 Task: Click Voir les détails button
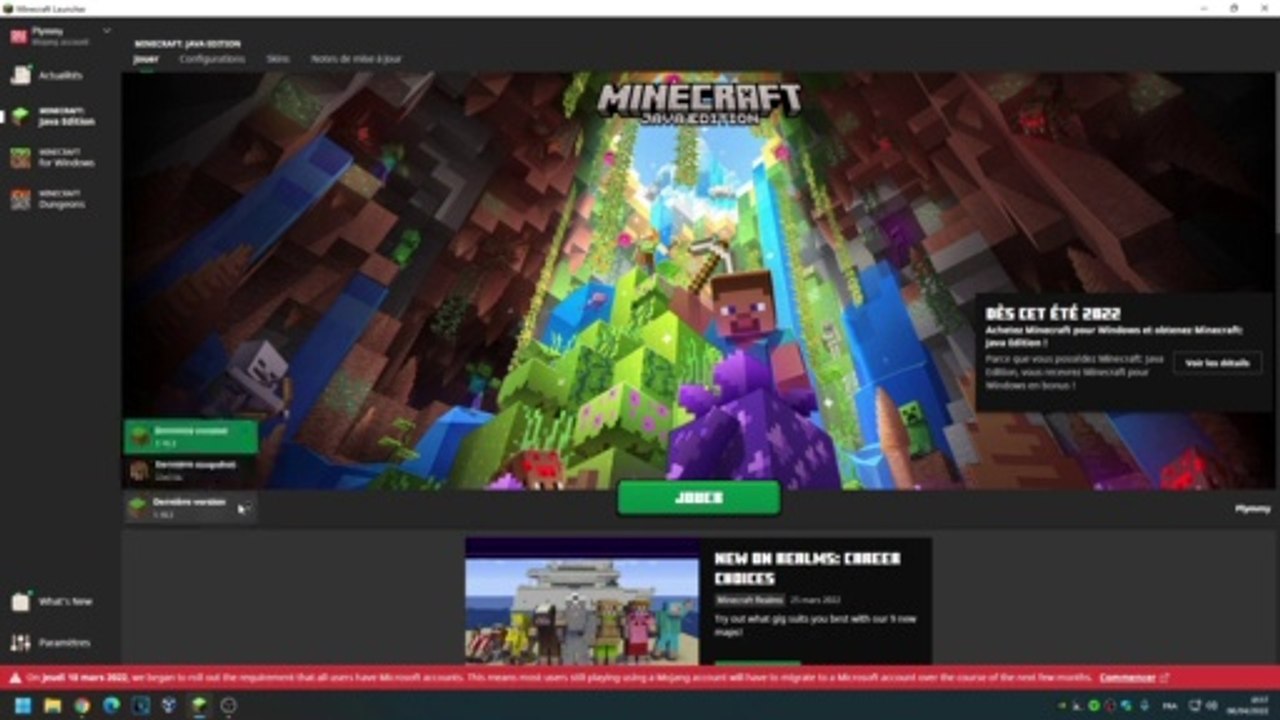(x=1217, y=363)
